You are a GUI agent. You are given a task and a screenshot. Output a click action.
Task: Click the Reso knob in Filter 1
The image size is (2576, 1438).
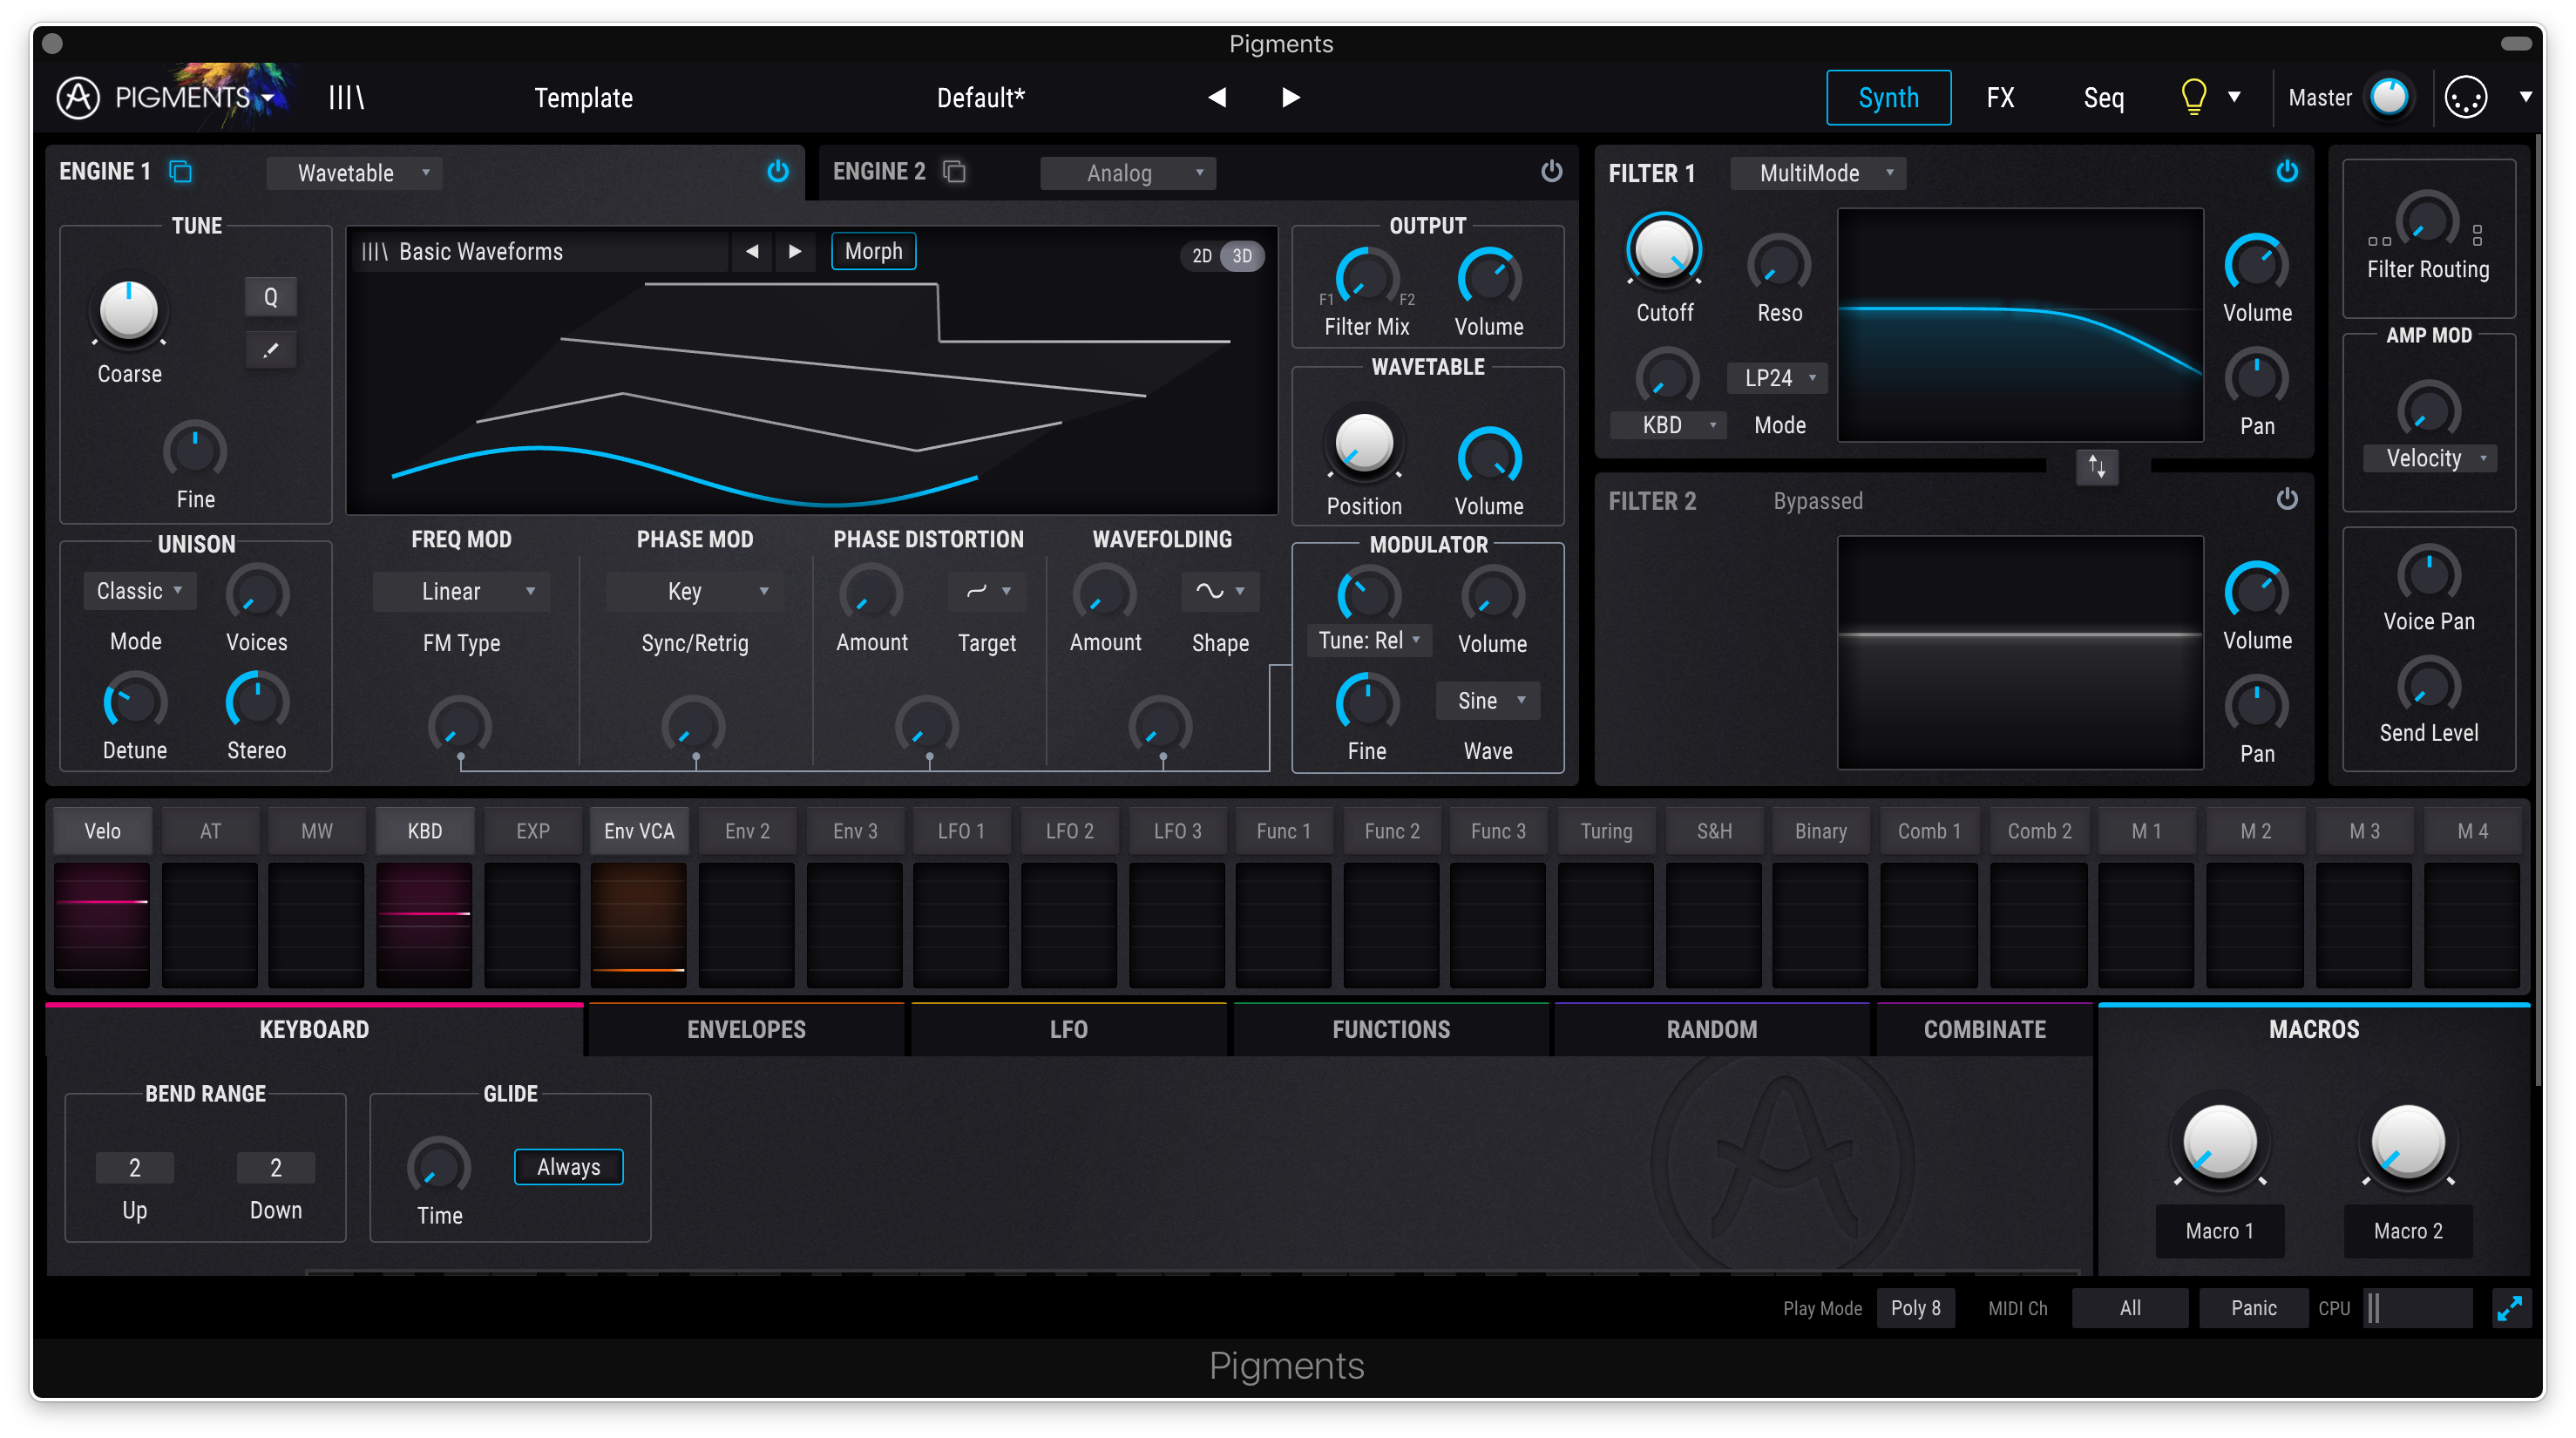point(1779,265)
